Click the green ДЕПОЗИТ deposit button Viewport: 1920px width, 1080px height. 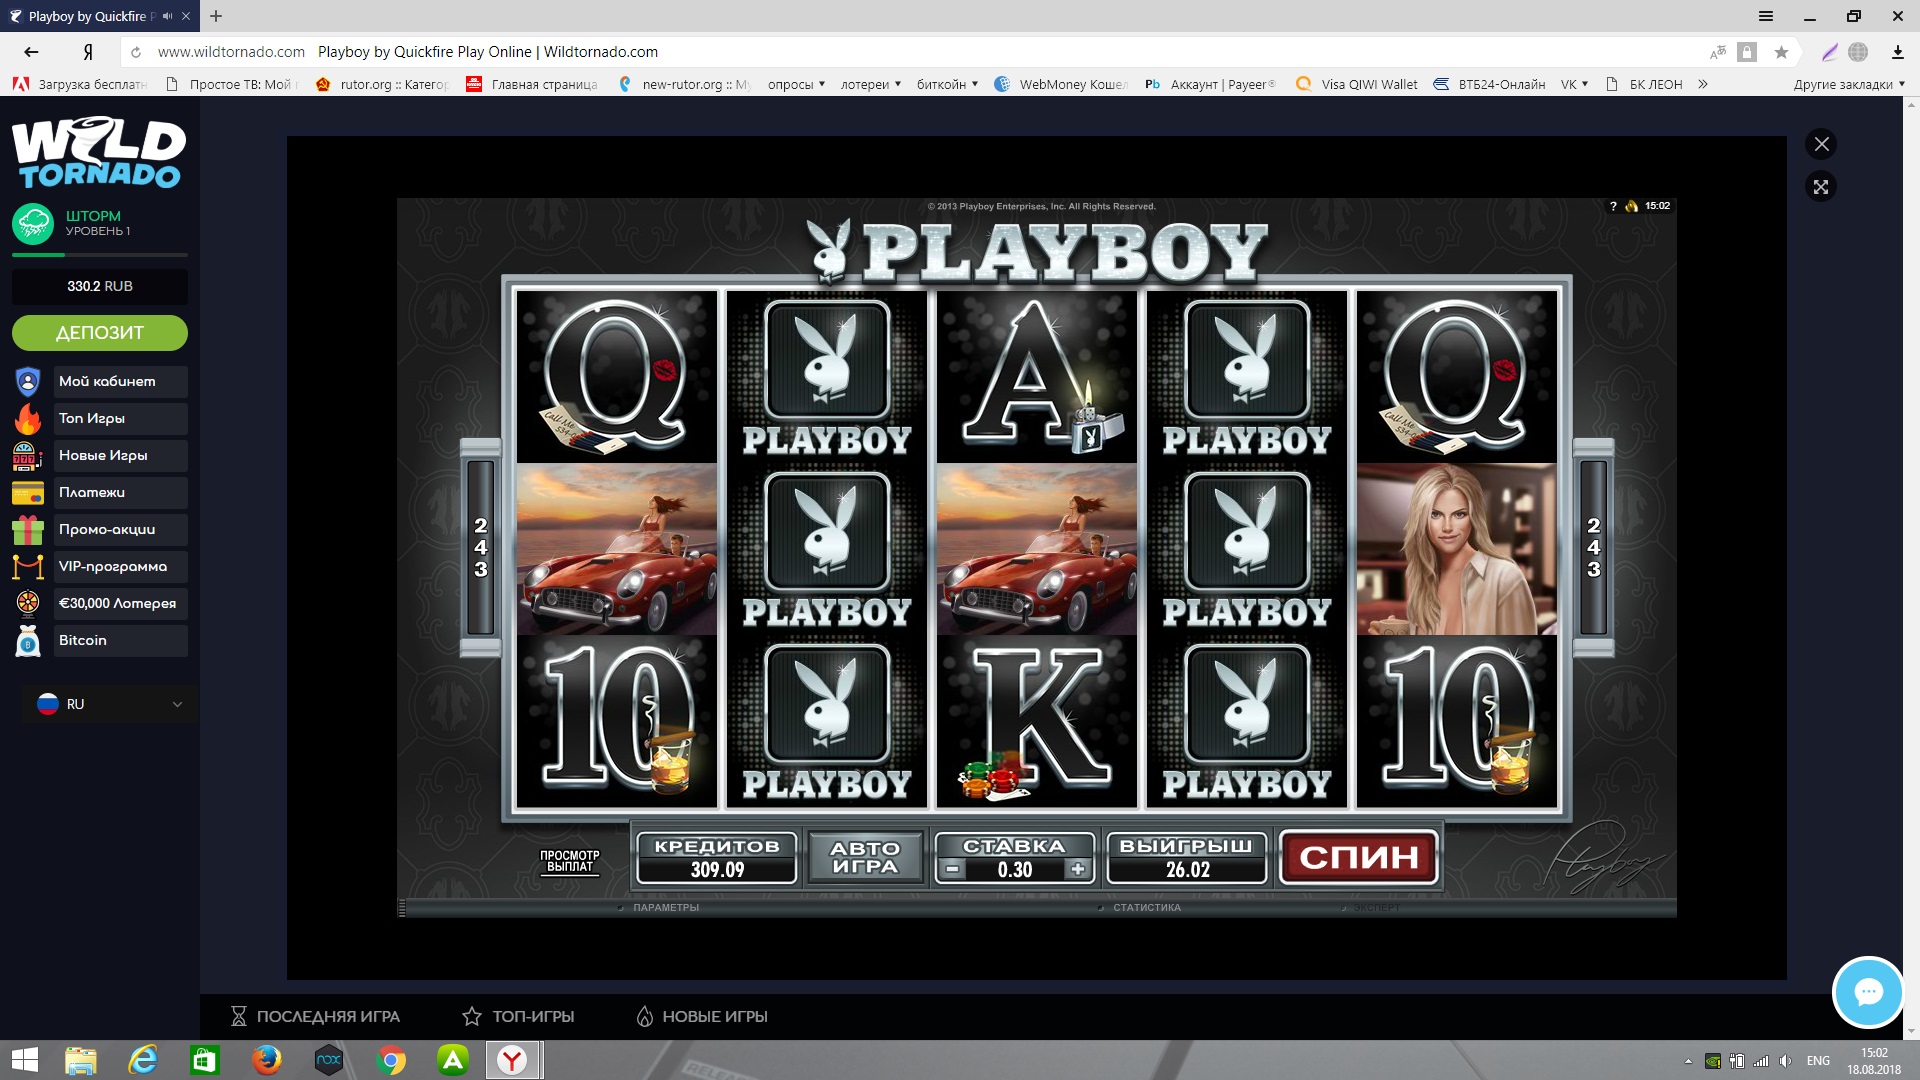[x=100, y=333]
